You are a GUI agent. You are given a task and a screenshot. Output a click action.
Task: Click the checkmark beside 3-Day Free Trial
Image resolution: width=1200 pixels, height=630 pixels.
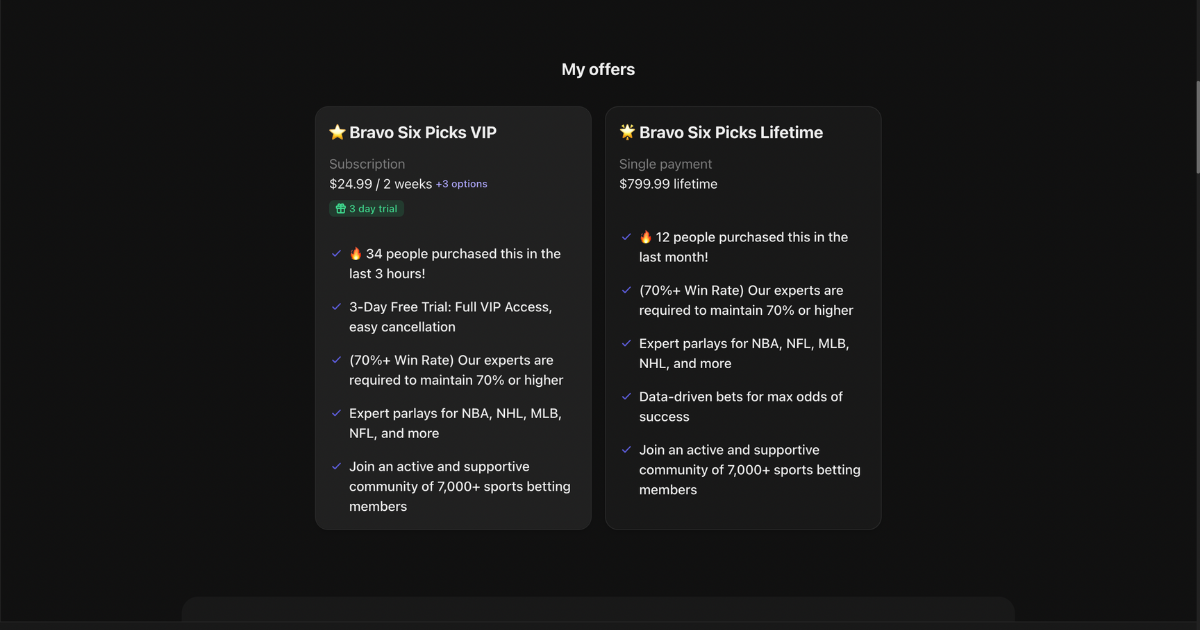point(335,307)
